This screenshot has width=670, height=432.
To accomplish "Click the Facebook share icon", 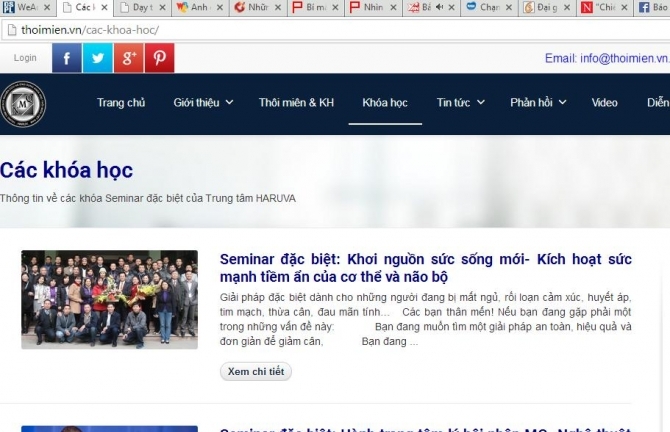I will [x=67, y=58].
